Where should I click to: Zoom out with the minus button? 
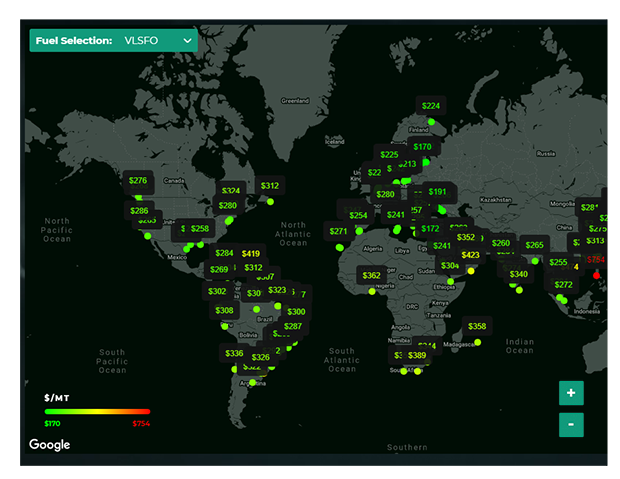pos(571,424)
